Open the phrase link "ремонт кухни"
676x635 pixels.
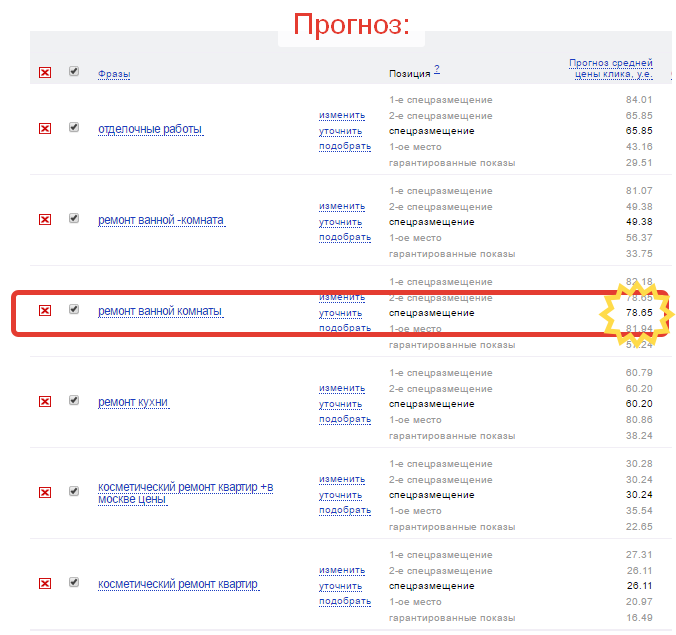133,402
